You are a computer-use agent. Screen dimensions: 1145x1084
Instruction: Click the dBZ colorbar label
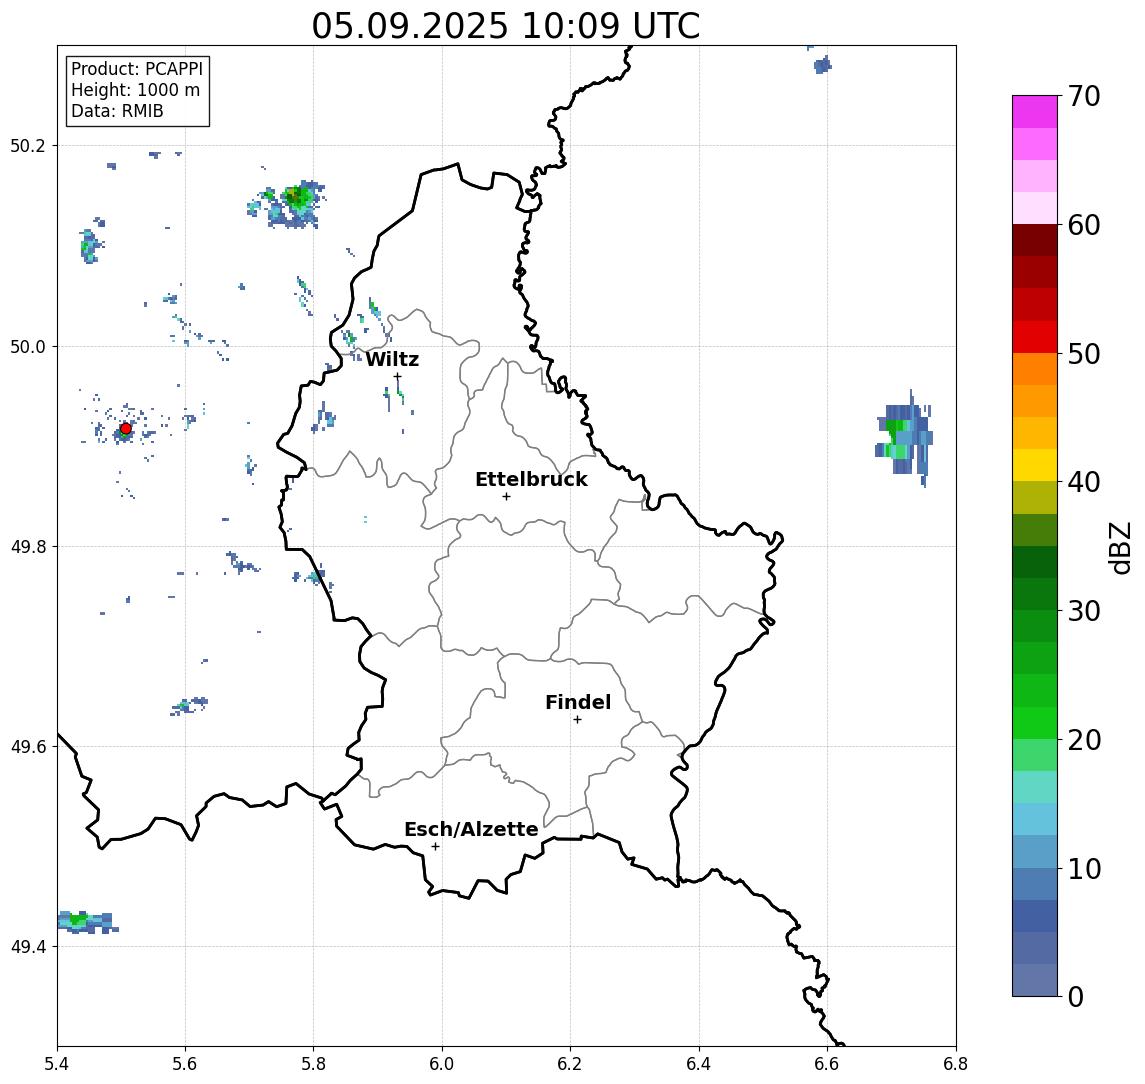(1119, 548)
